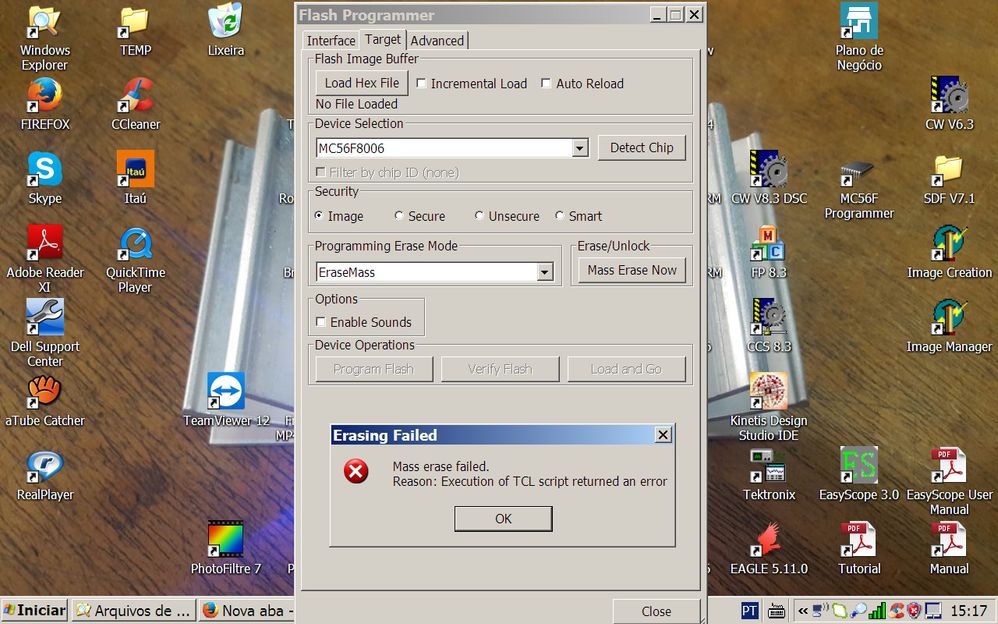Open the Image Creation shortcut

[x=949, y=252]
